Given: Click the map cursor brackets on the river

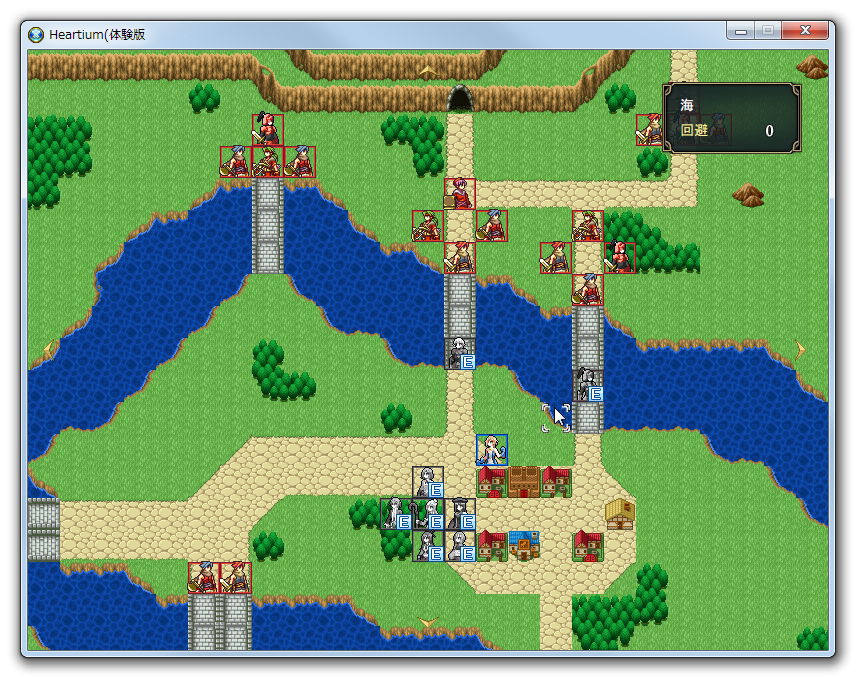Looking at the screenshot, I should coord(556,418).
